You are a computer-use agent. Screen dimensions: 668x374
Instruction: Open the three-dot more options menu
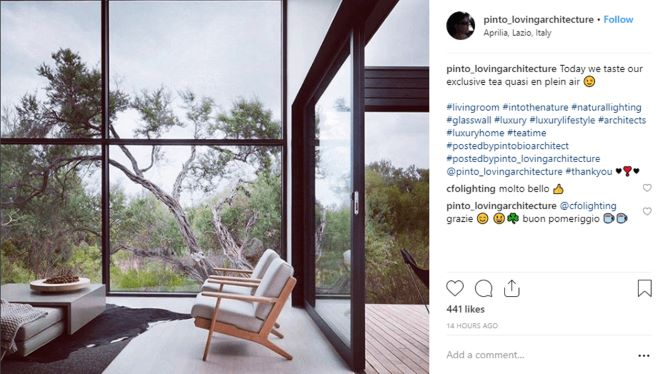[x=644, y=355]
